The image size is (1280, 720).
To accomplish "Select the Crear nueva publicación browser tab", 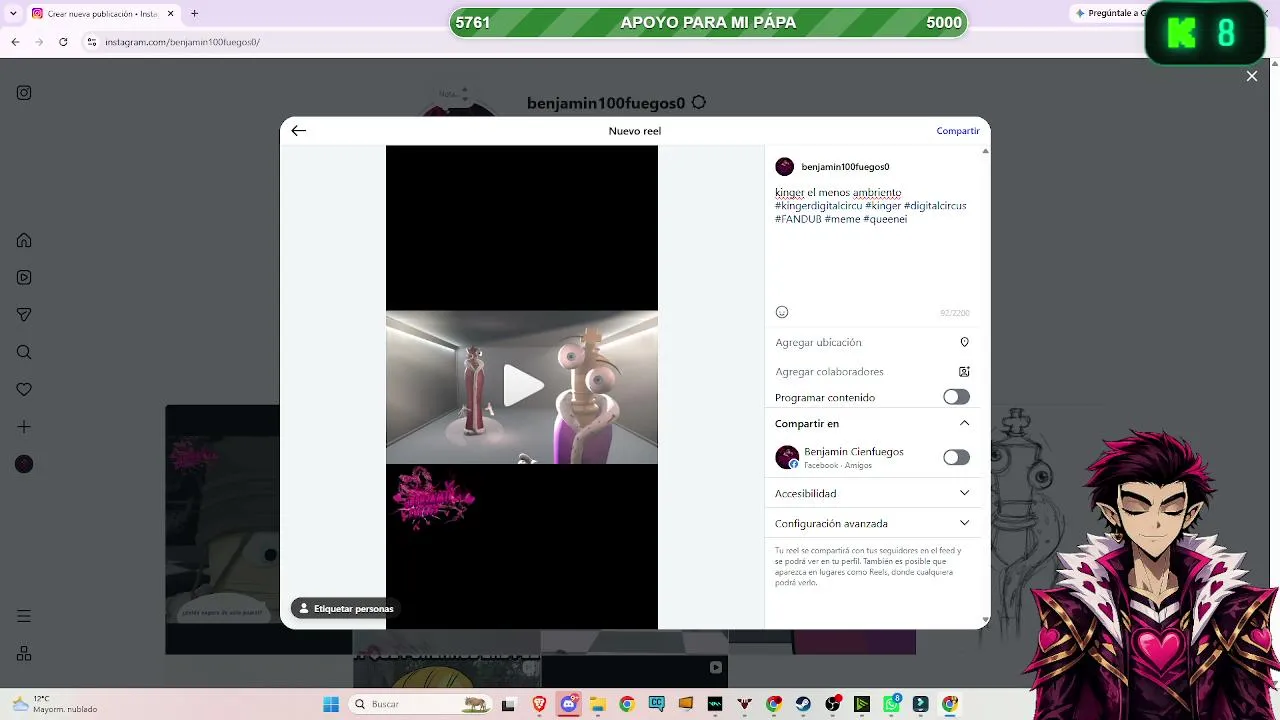I will tap(103, 14).
